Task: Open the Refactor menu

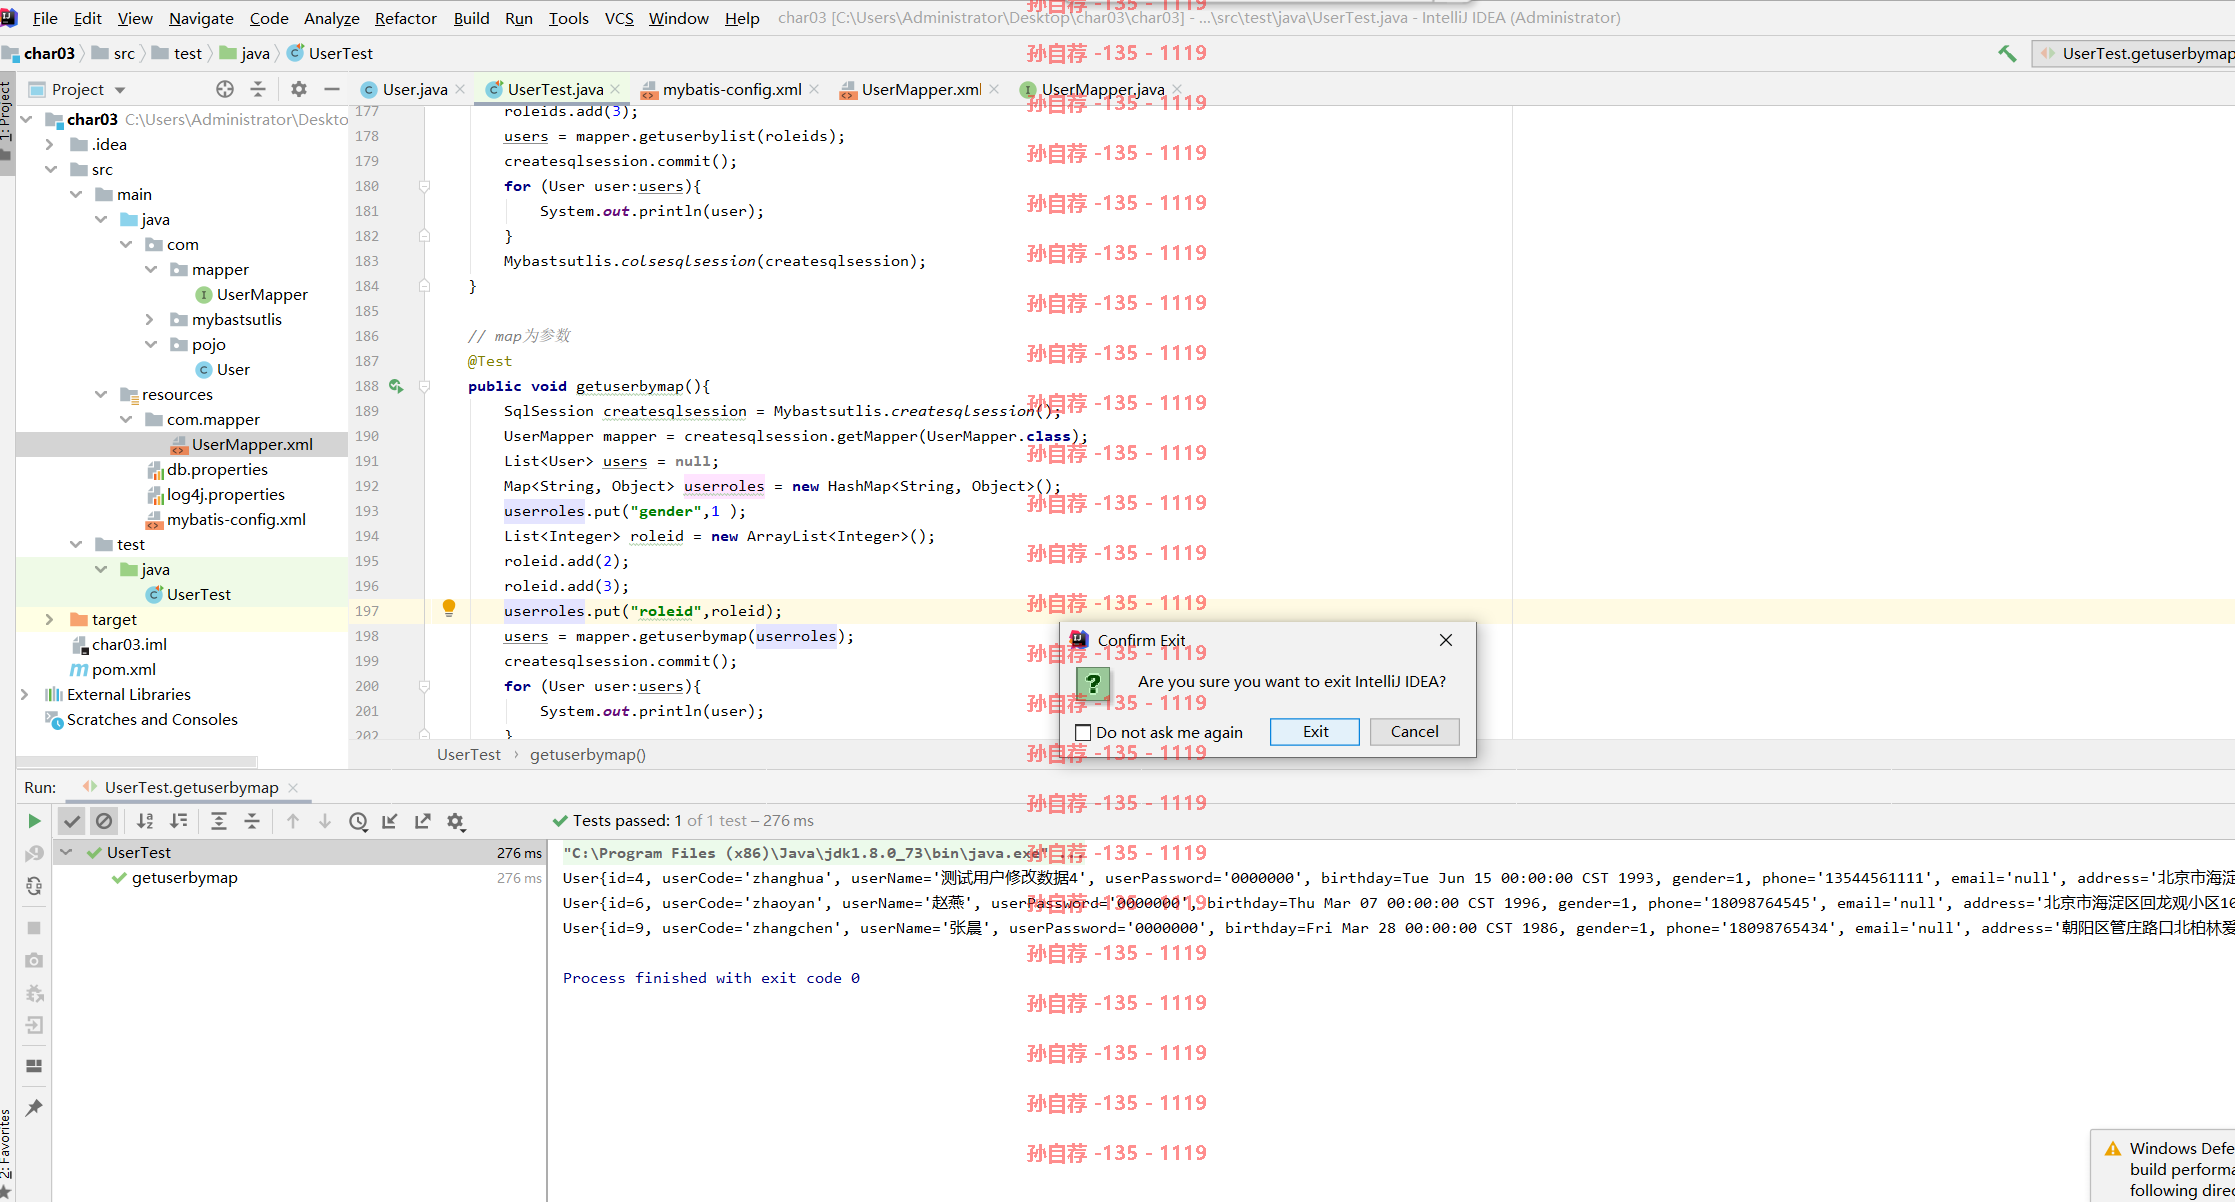Action: [405, 18]
